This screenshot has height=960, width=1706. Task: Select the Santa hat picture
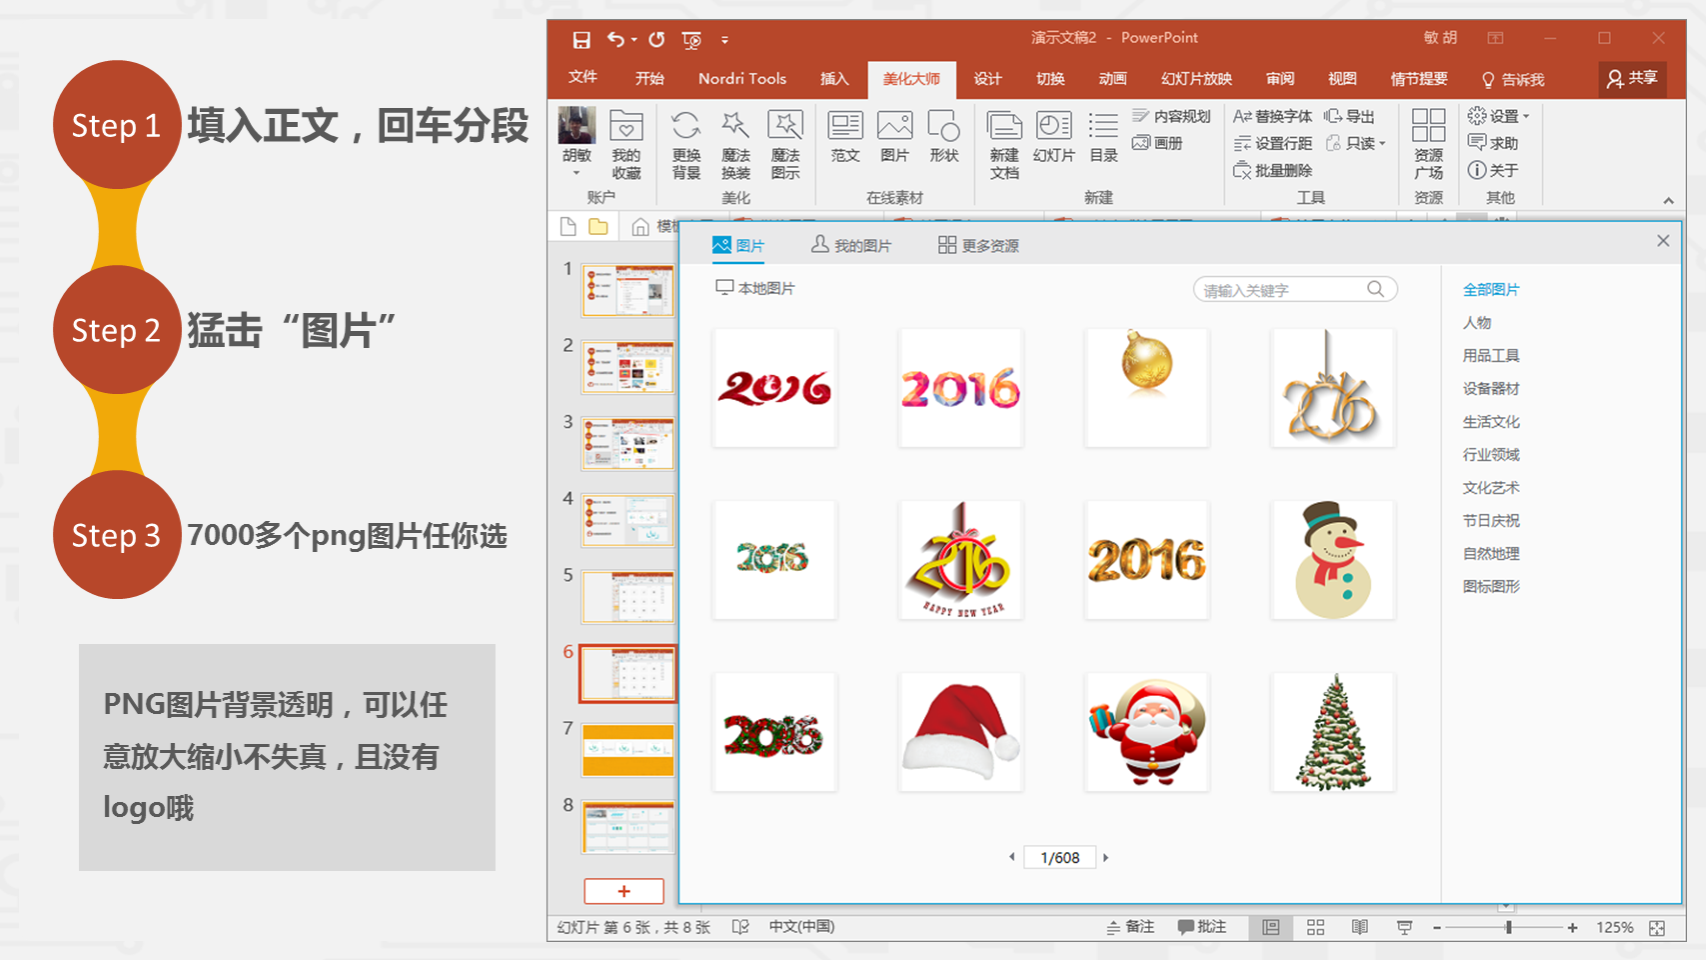960,732
